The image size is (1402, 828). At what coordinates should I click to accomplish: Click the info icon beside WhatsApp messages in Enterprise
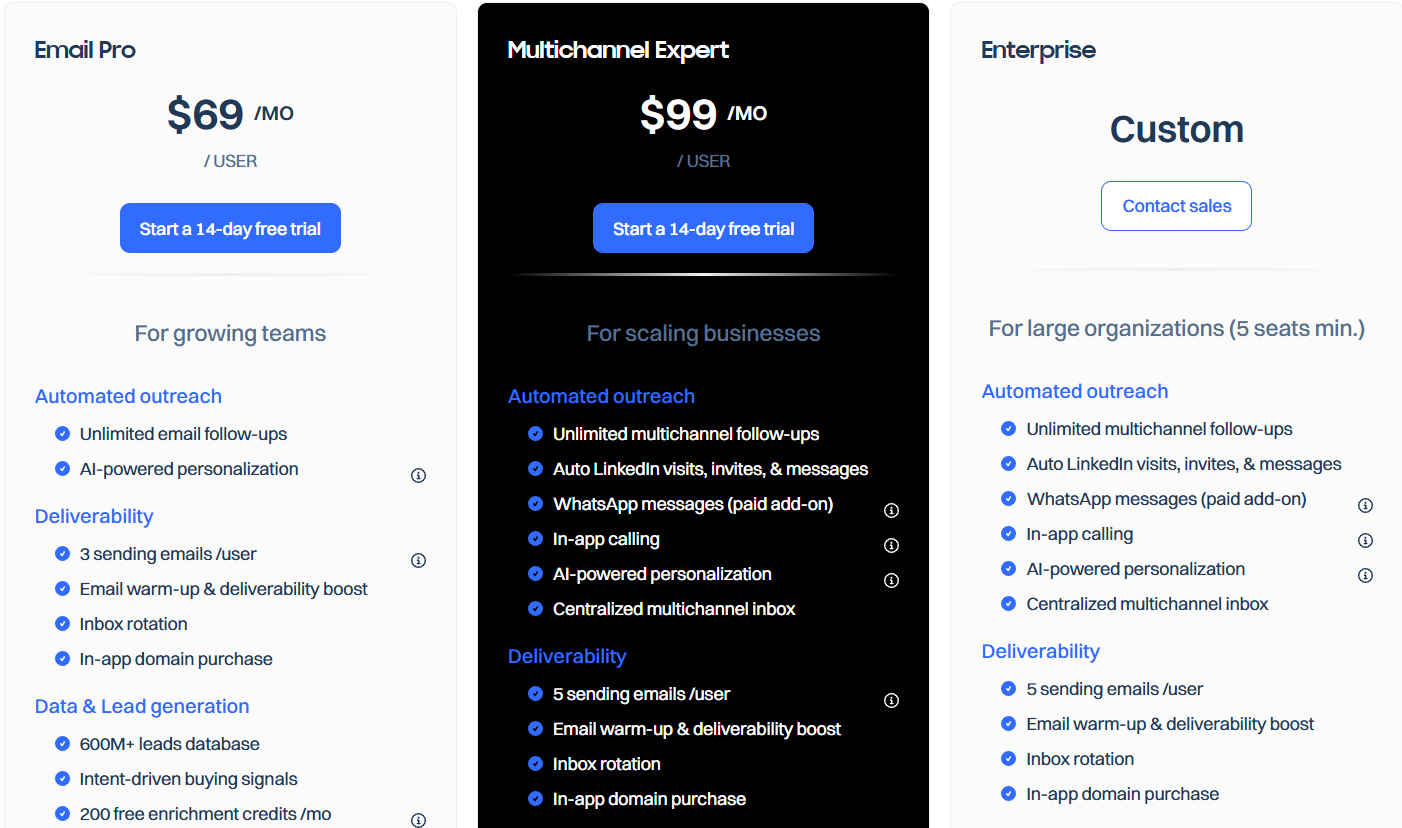click(1365, 505)
